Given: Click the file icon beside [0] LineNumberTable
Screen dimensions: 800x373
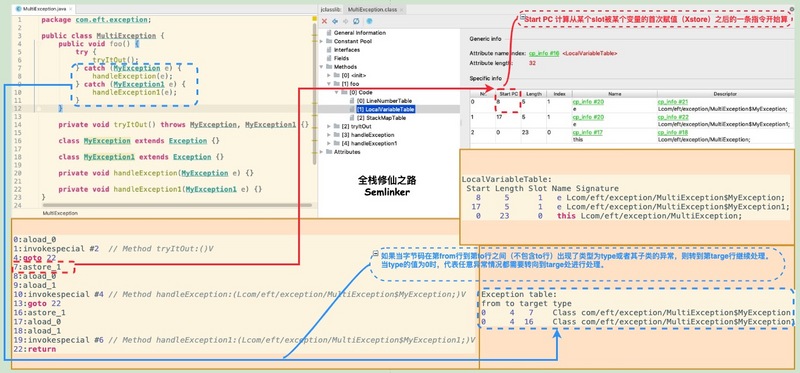Looking at the screenshot, I should coord(352,101).
